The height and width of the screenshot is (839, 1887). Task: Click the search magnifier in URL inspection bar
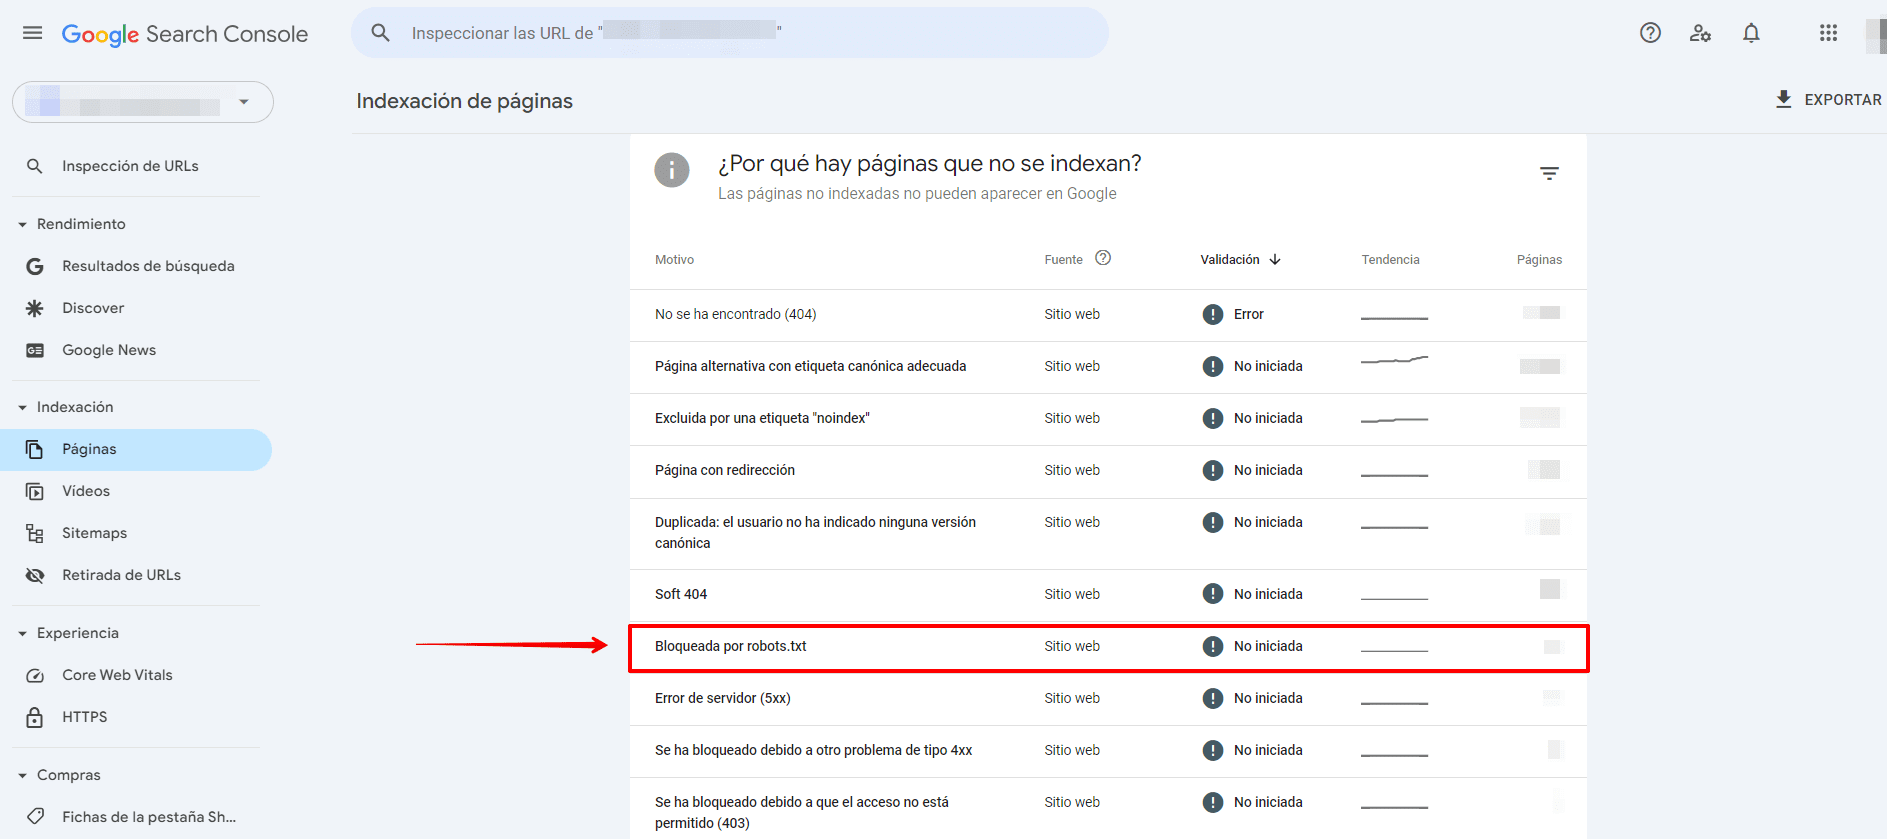[x=380, y=33]
